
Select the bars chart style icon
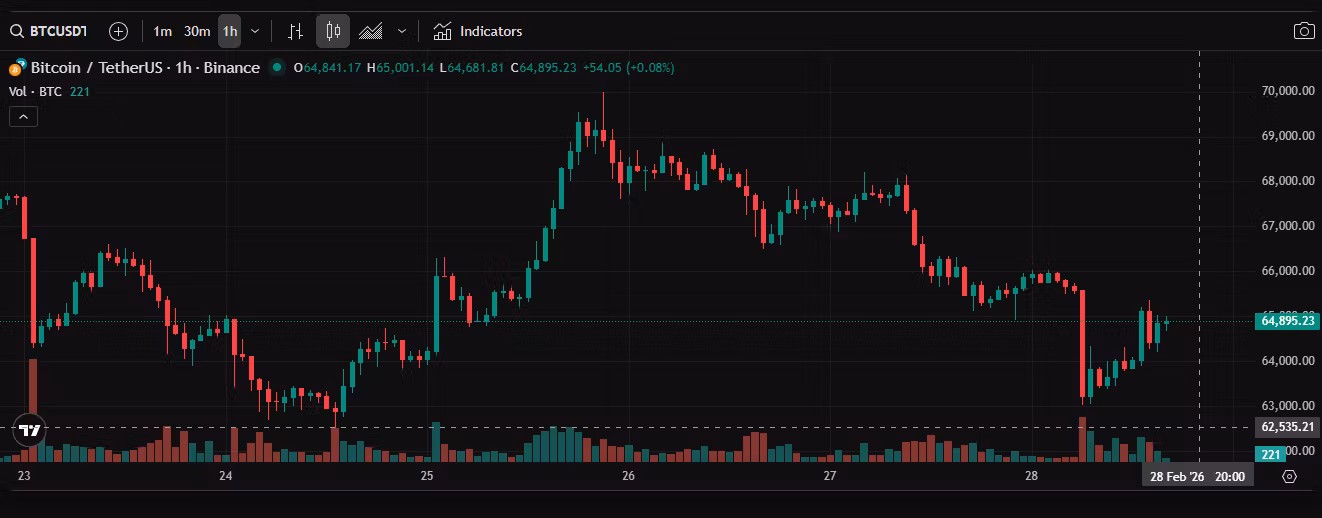(295, 31)
